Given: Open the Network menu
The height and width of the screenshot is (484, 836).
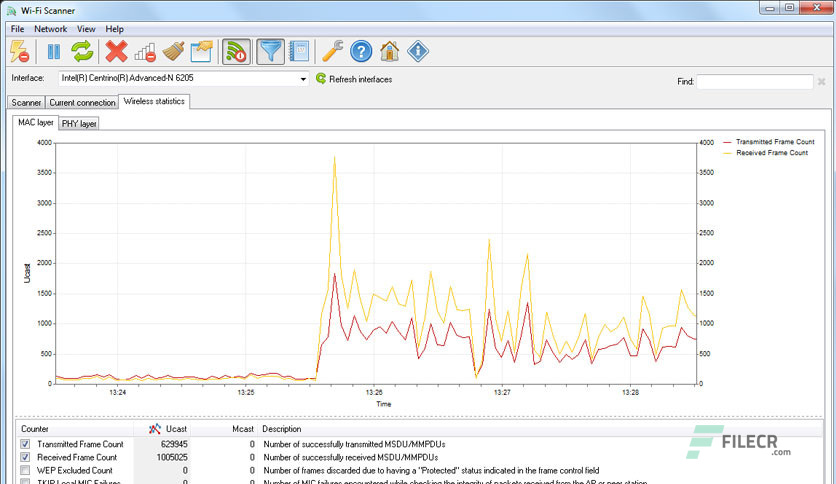Looking at the screenshot, I should click(x=51, y=29).
